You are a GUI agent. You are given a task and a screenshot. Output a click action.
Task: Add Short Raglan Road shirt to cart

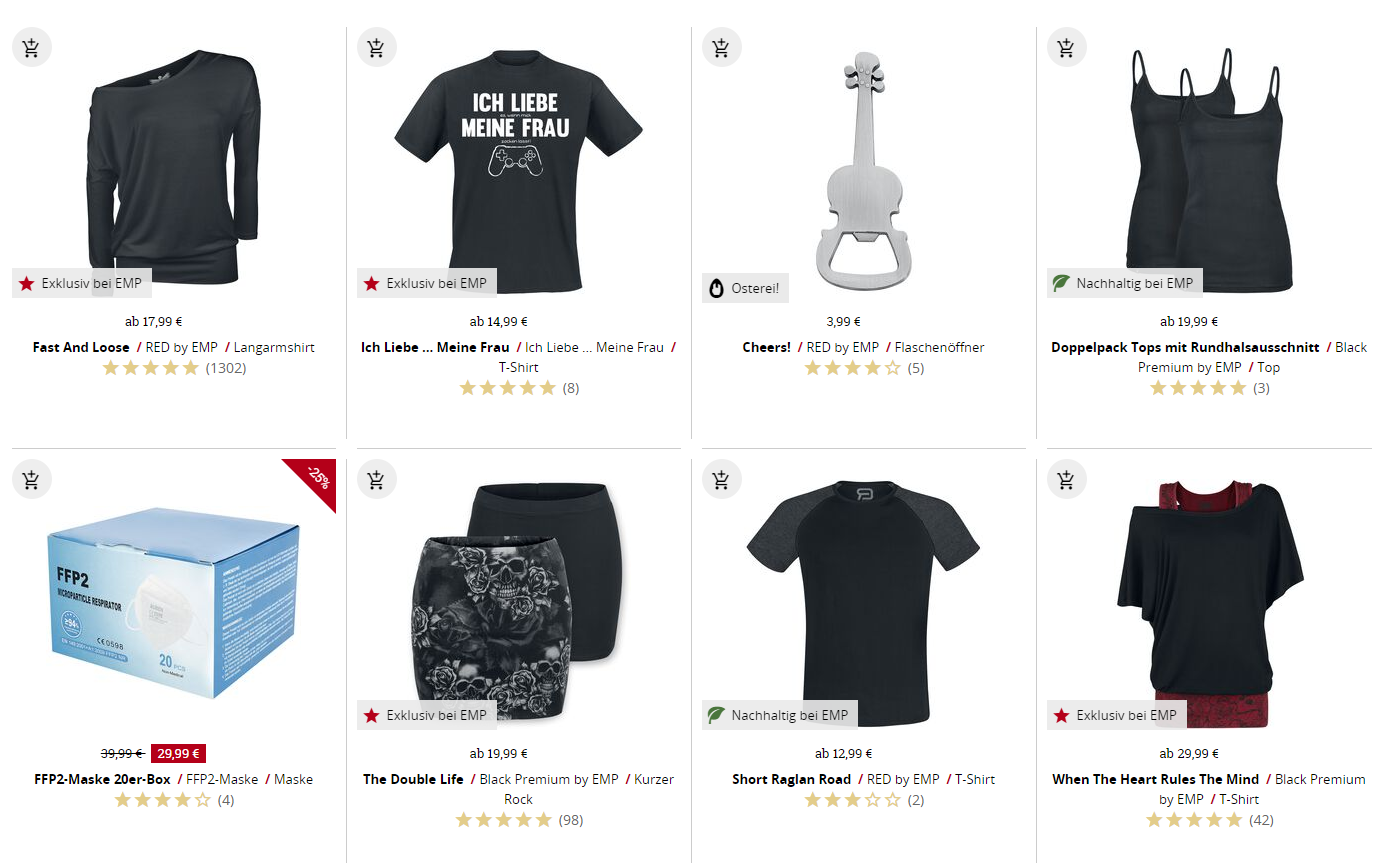[721, 479]
